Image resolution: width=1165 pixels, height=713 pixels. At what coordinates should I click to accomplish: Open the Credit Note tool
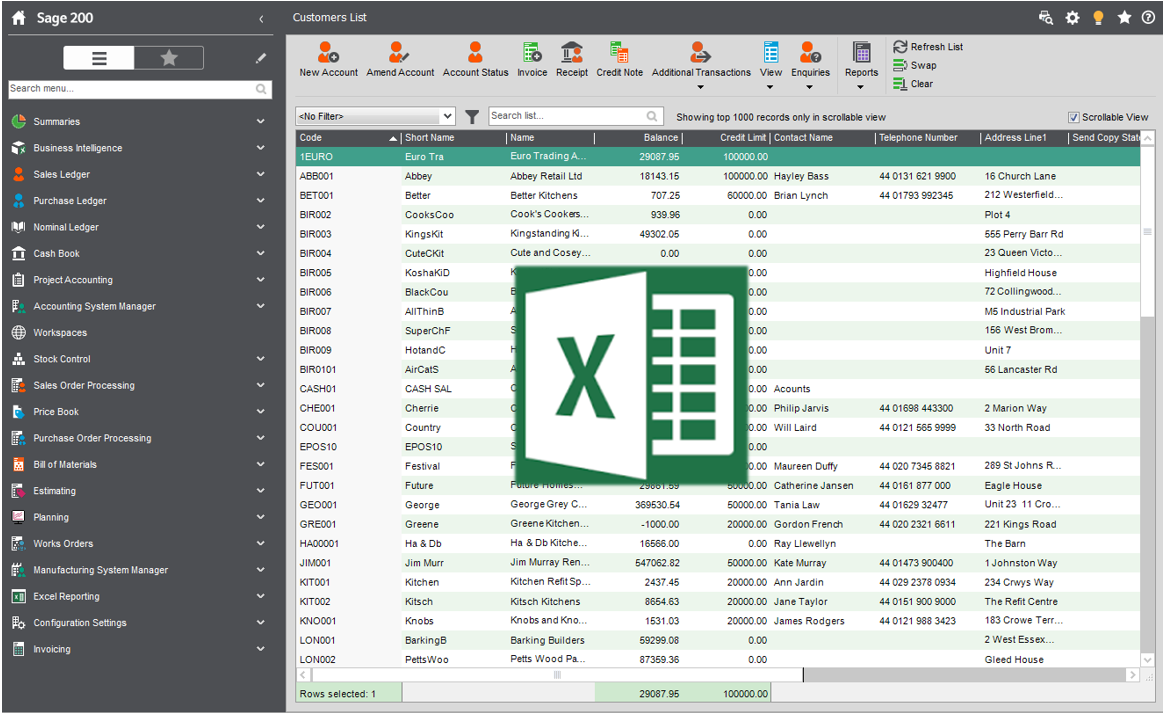click(620, 59)
